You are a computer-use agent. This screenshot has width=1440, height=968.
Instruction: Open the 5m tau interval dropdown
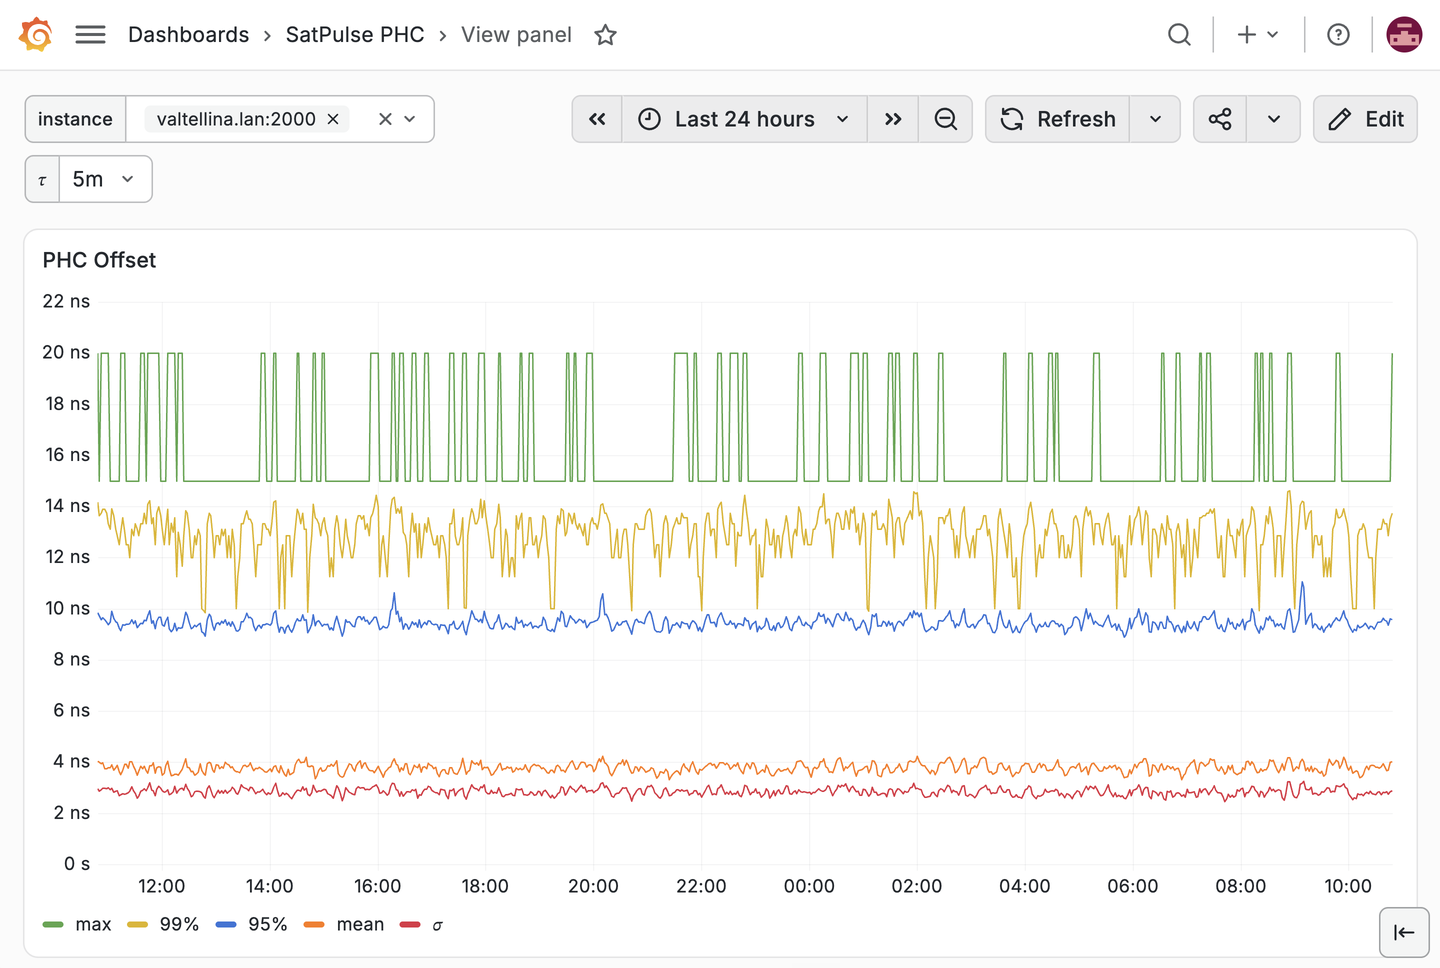(x=105, y=179)
